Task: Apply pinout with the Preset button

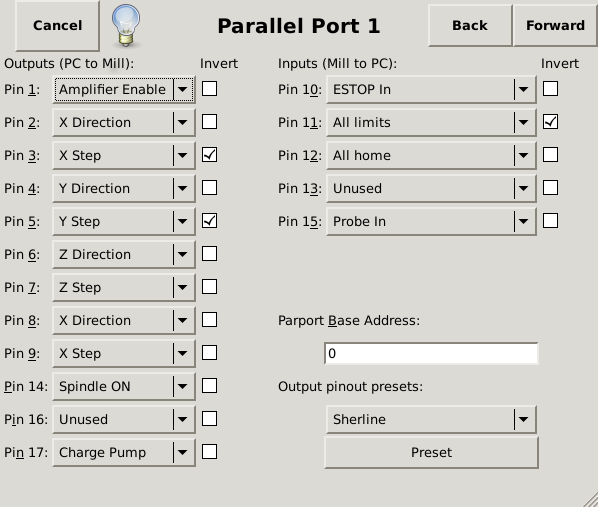Action: click(431, 452)
